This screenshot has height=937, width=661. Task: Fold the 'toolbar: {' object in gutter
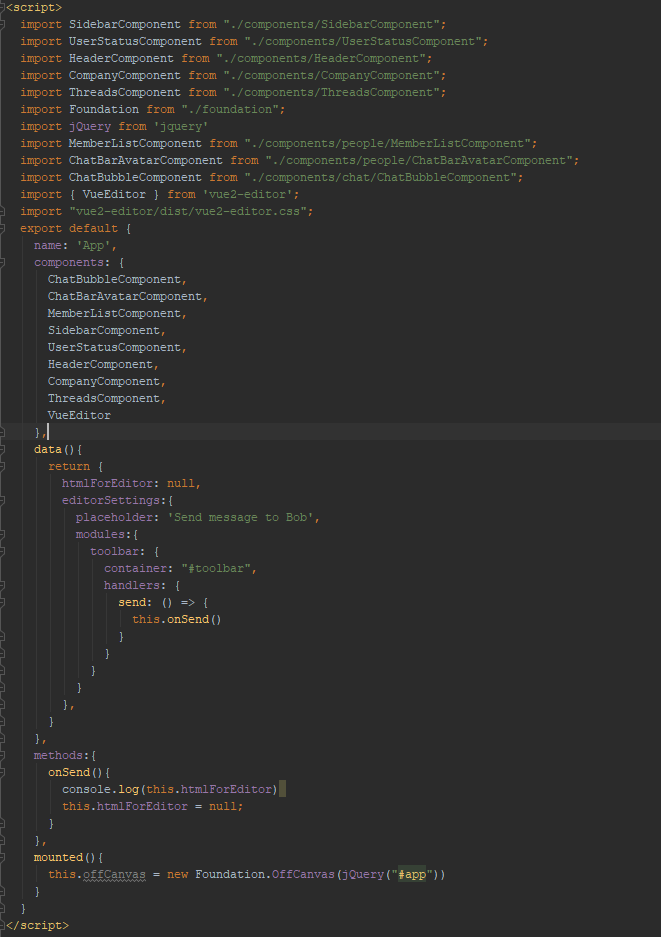coord(2,551)
